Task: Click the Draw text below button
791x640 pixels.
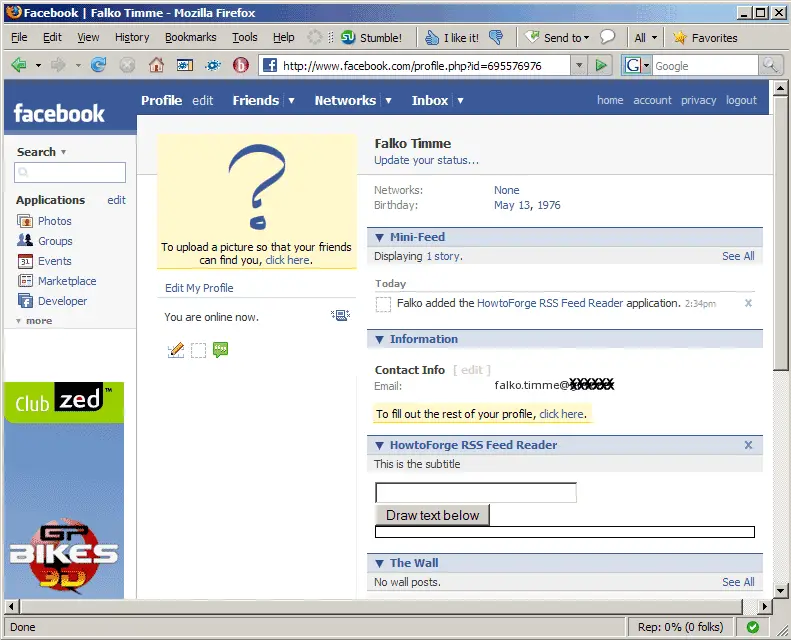Action: pyautogui.click(x=432, y=515)
